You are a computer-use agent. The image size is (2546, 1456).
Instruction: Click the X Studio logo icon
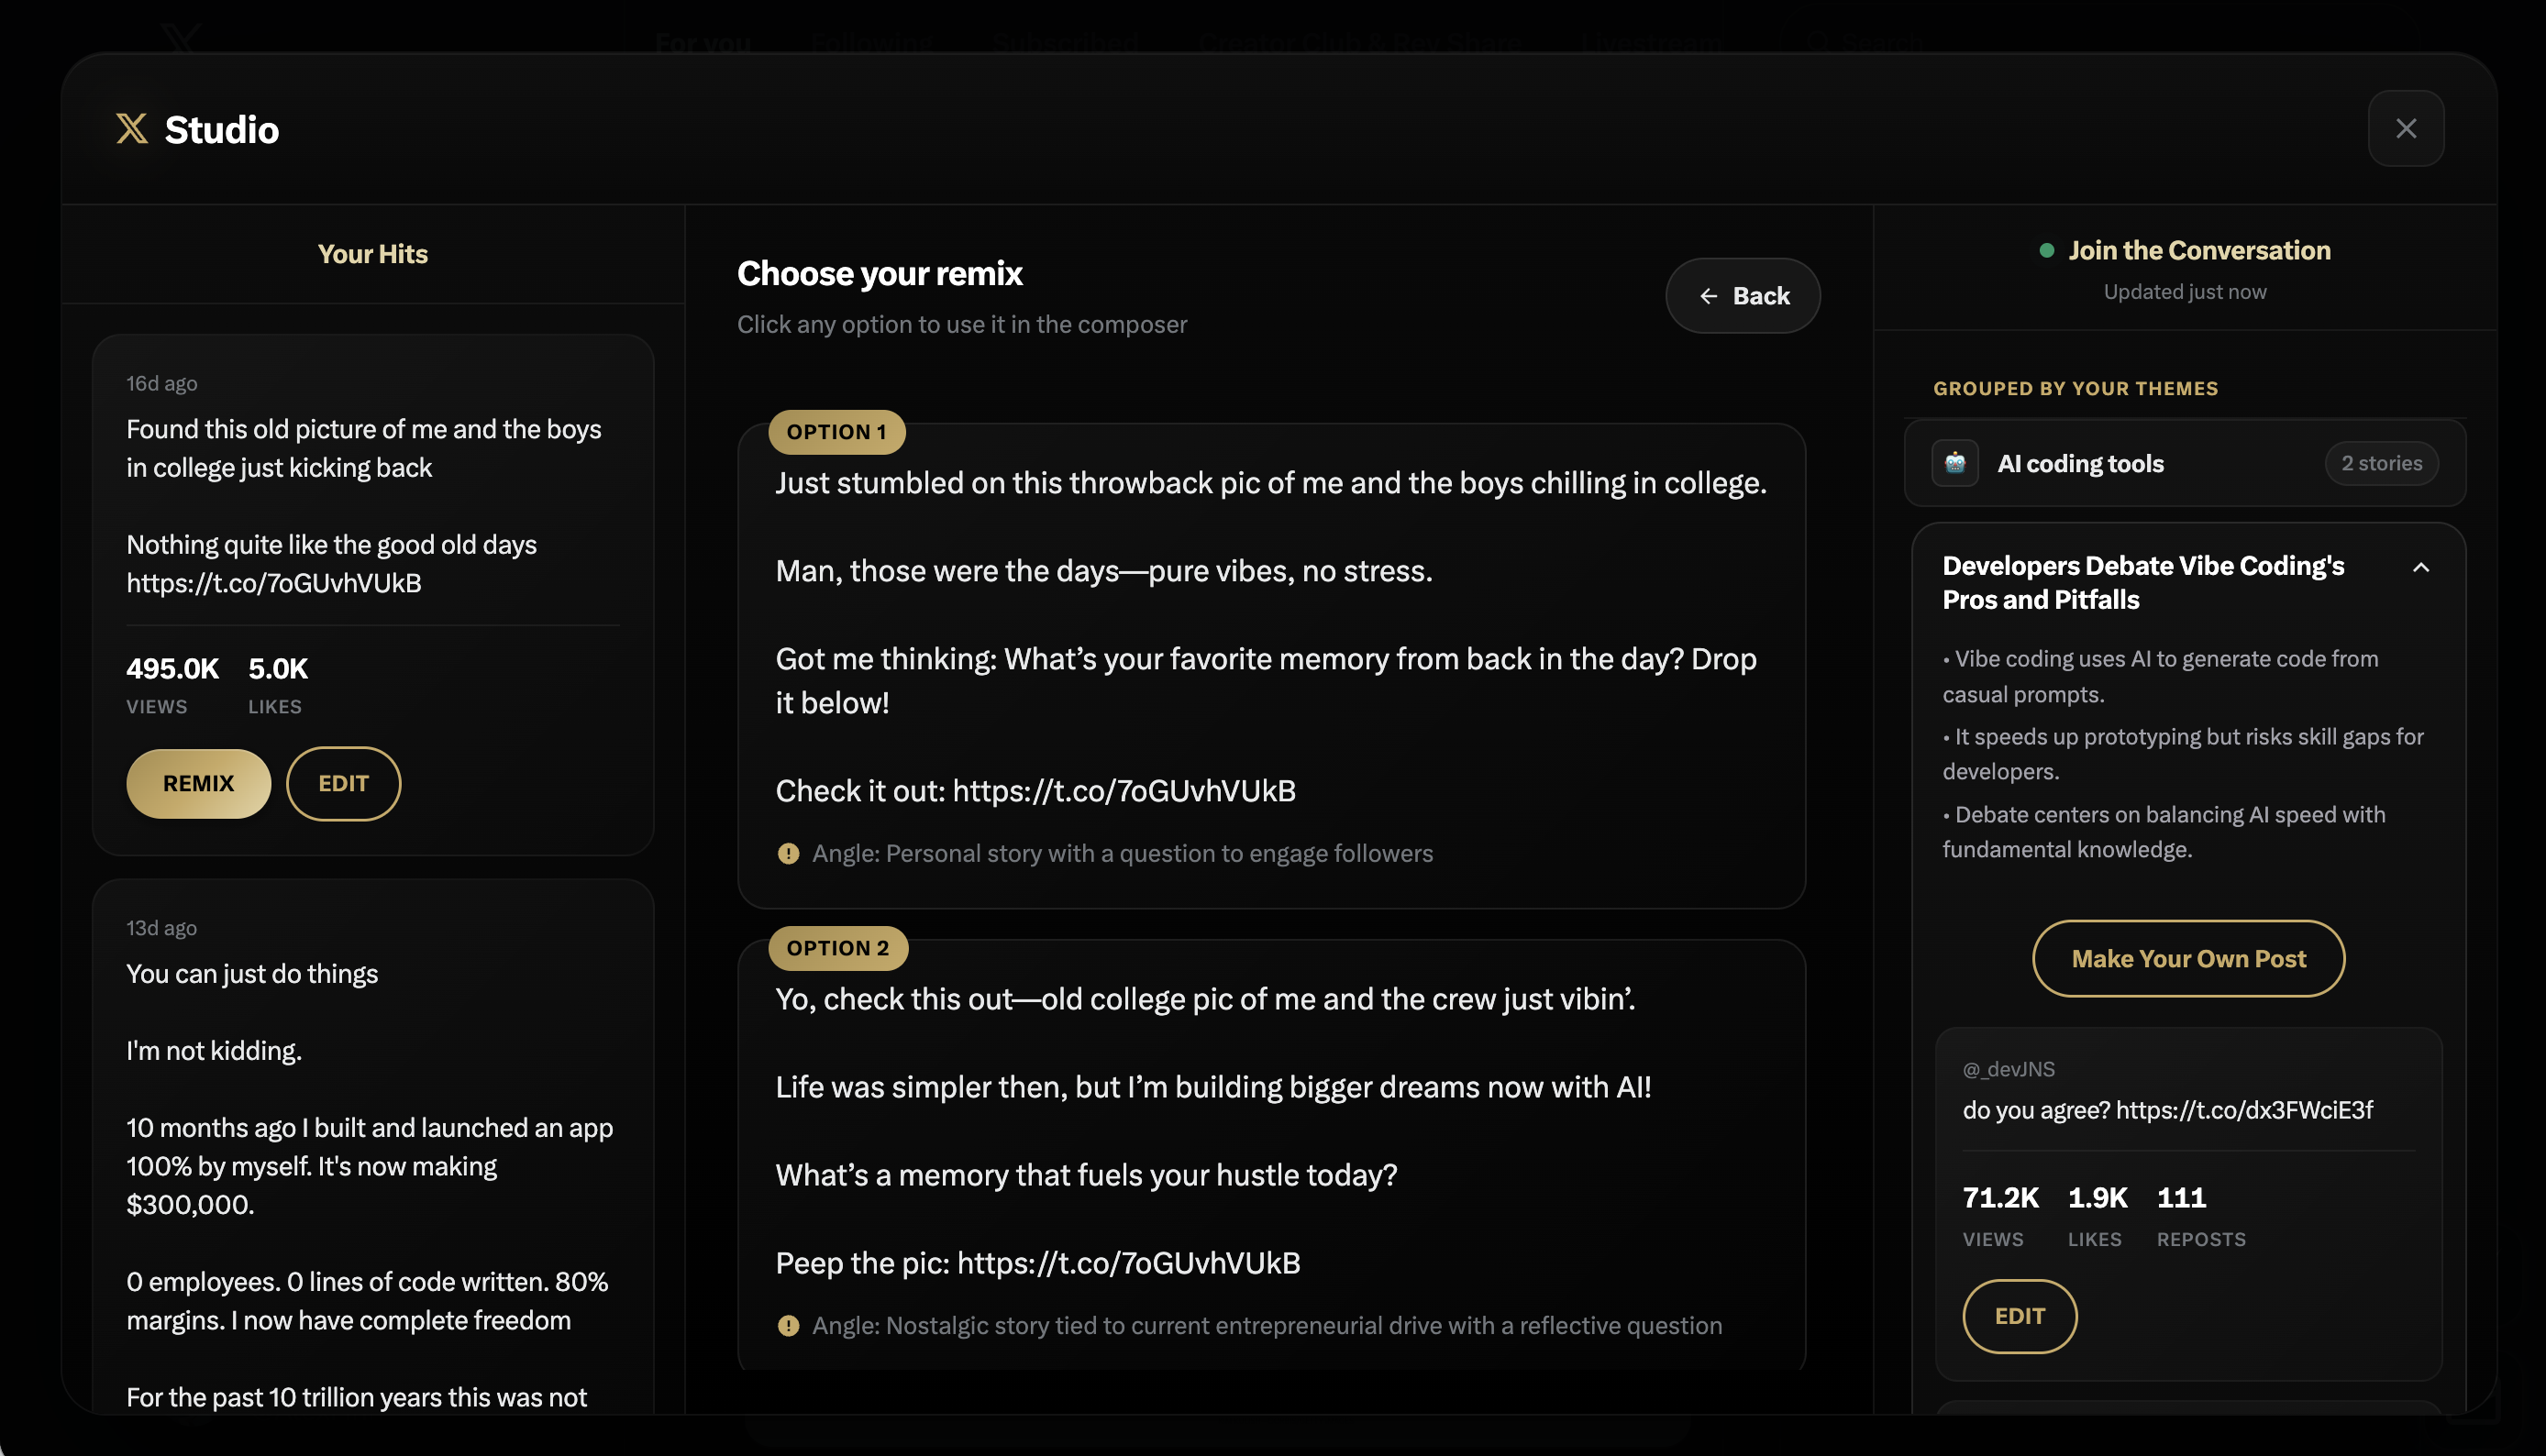pos(131,129)
